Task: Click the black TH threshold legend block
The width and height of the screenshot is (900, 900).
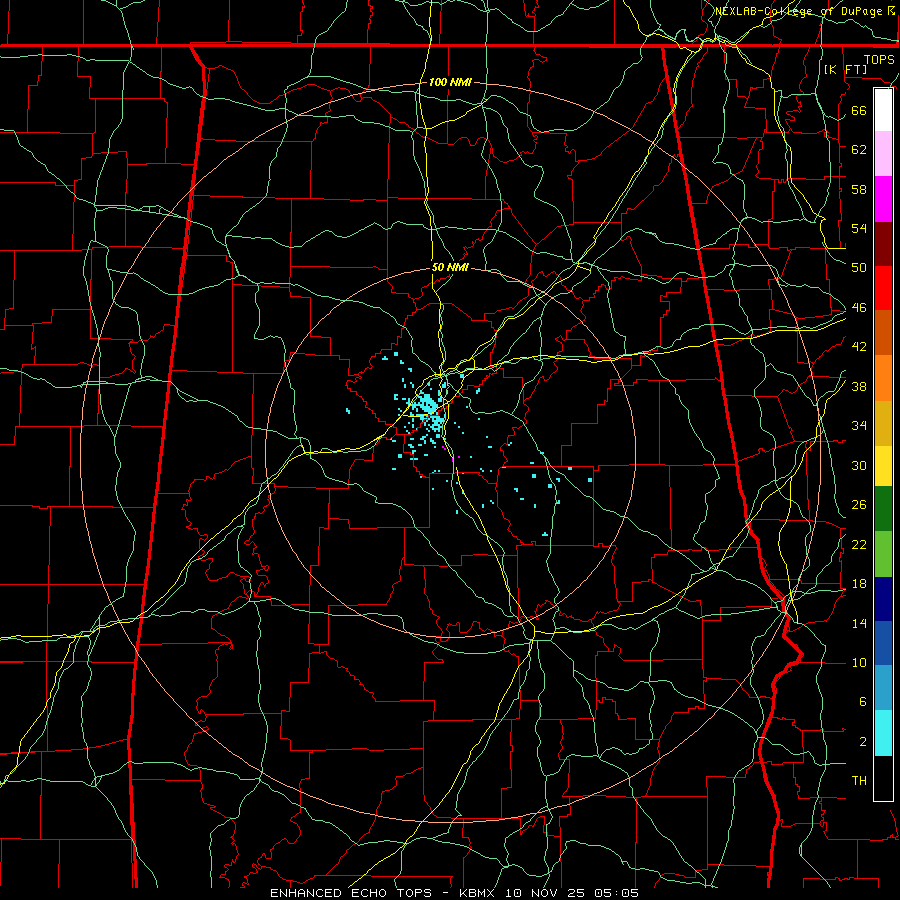Action: [x=883, y=778]
